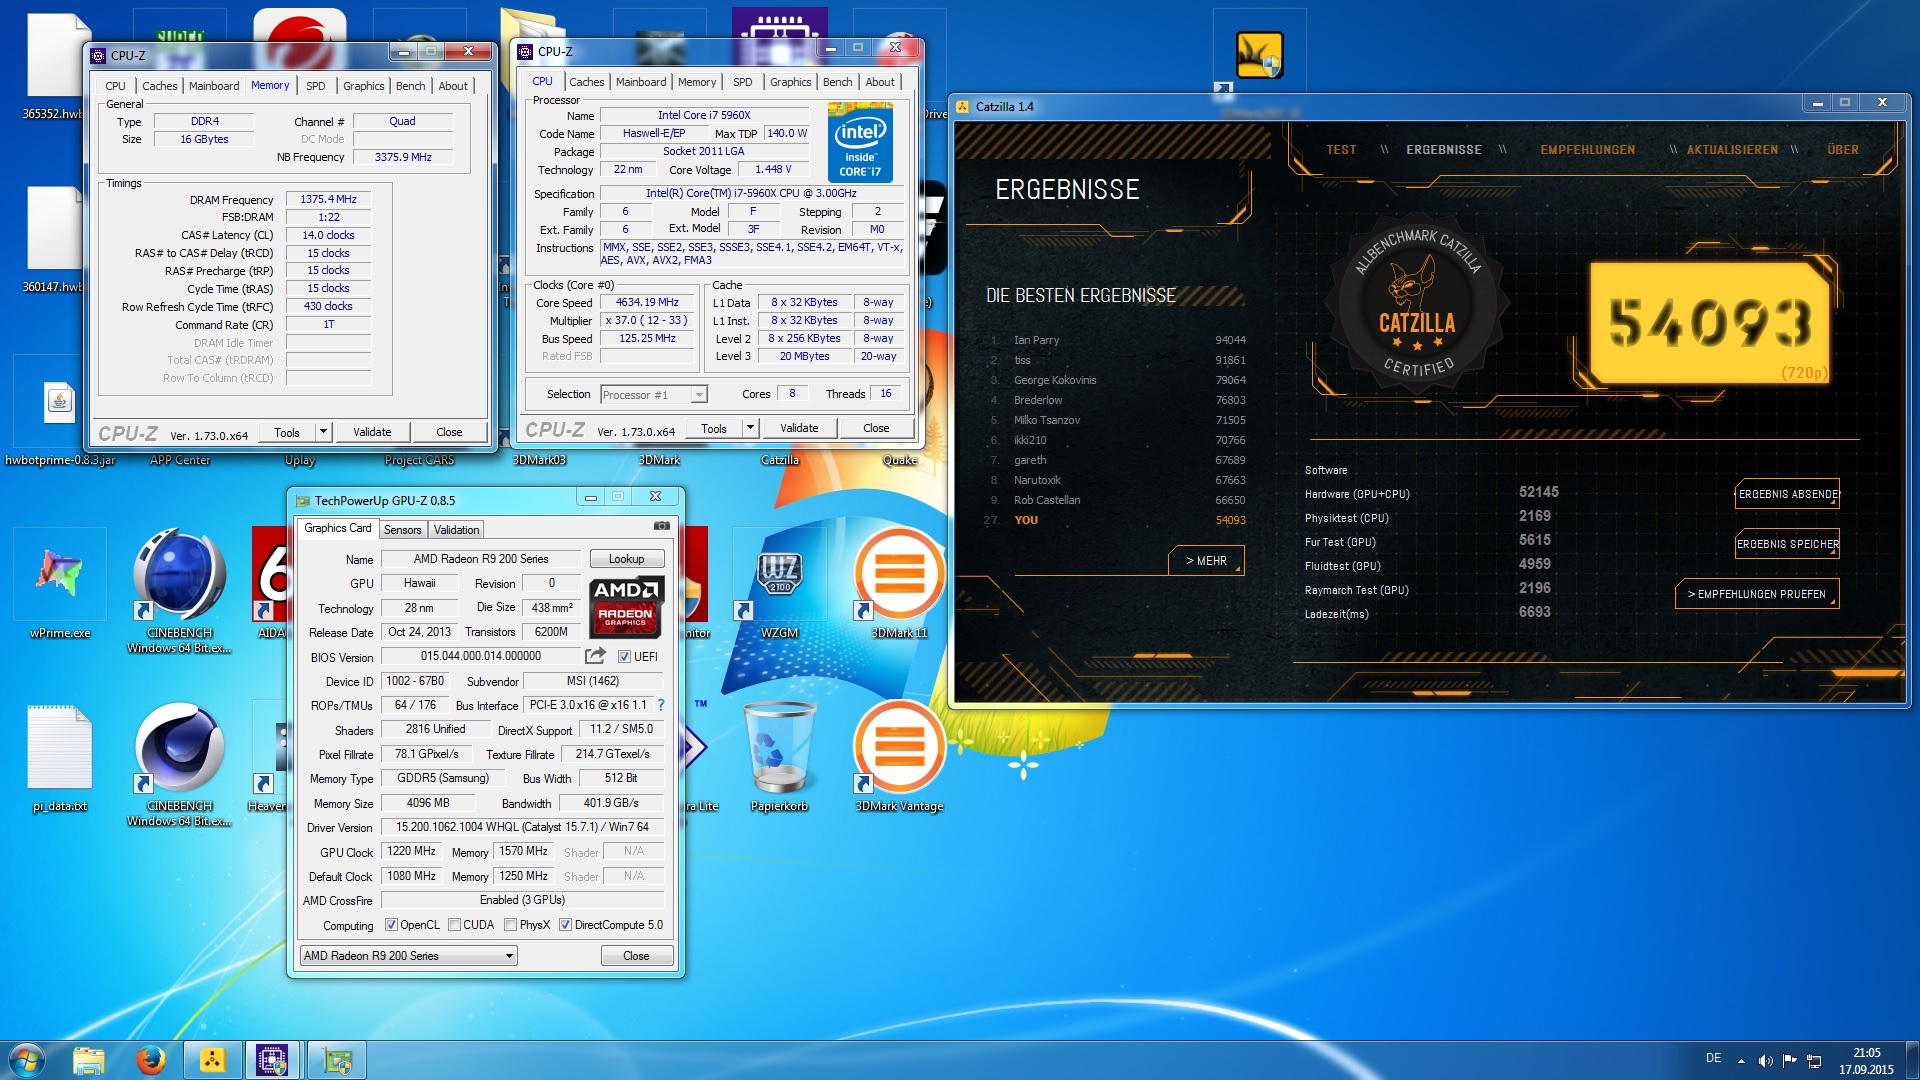The image size is (1920, 1080).
Task: Open Tools dropdown arrow in CPU-Z CPU window
Action: 750,428
